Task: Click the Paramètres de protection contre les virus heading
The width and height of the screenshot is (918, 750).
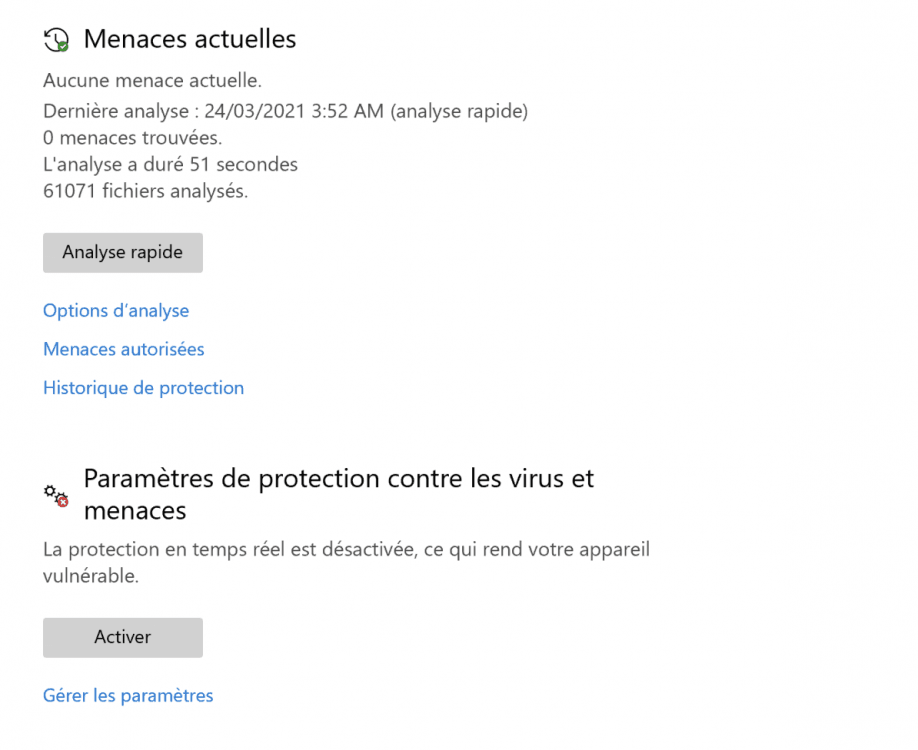Action: coord(339,494)
